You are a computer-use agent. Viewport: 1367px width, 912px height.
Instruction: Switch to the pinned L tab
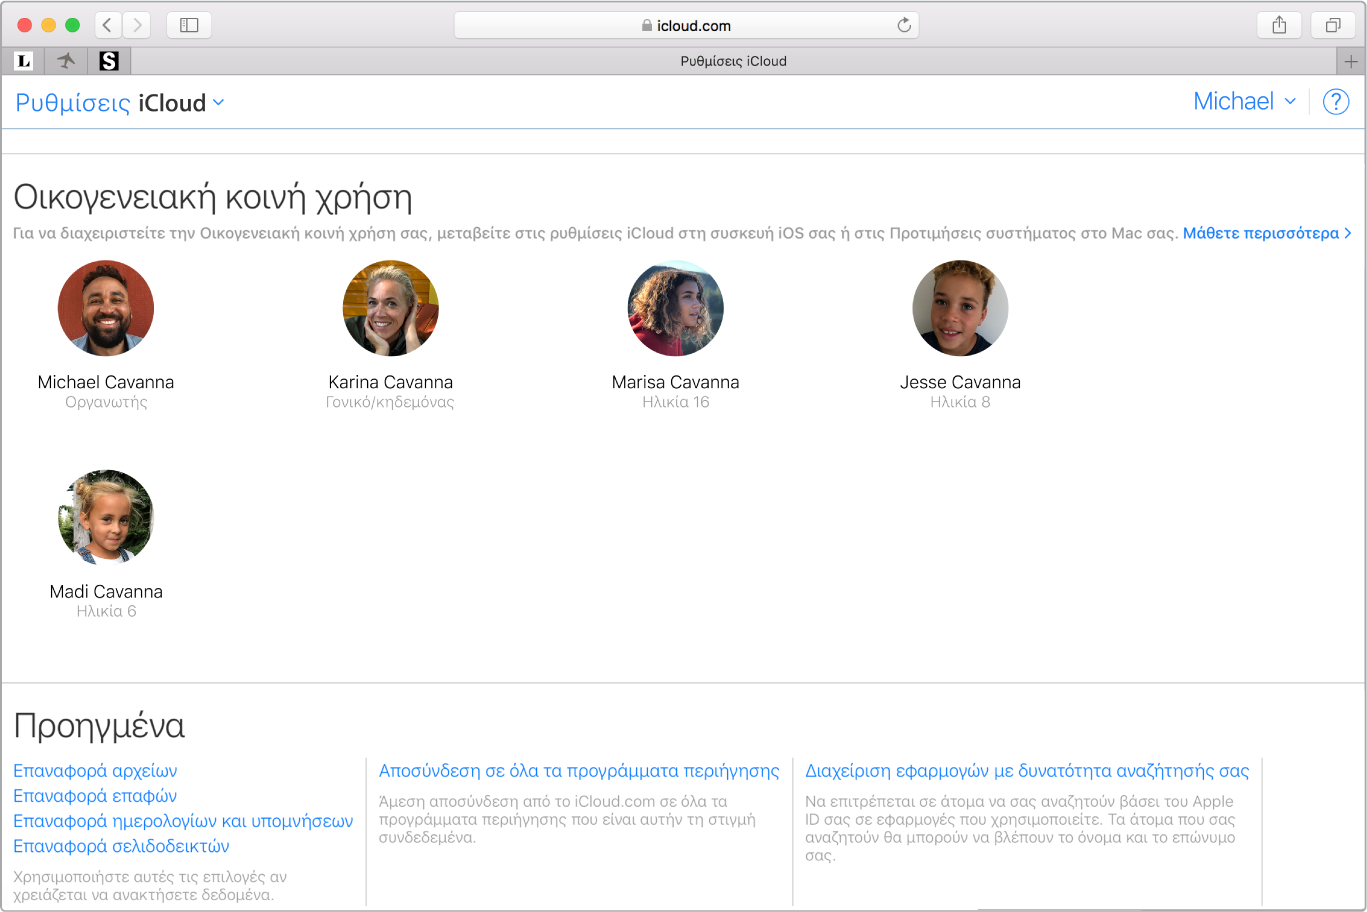click(24, 61)
